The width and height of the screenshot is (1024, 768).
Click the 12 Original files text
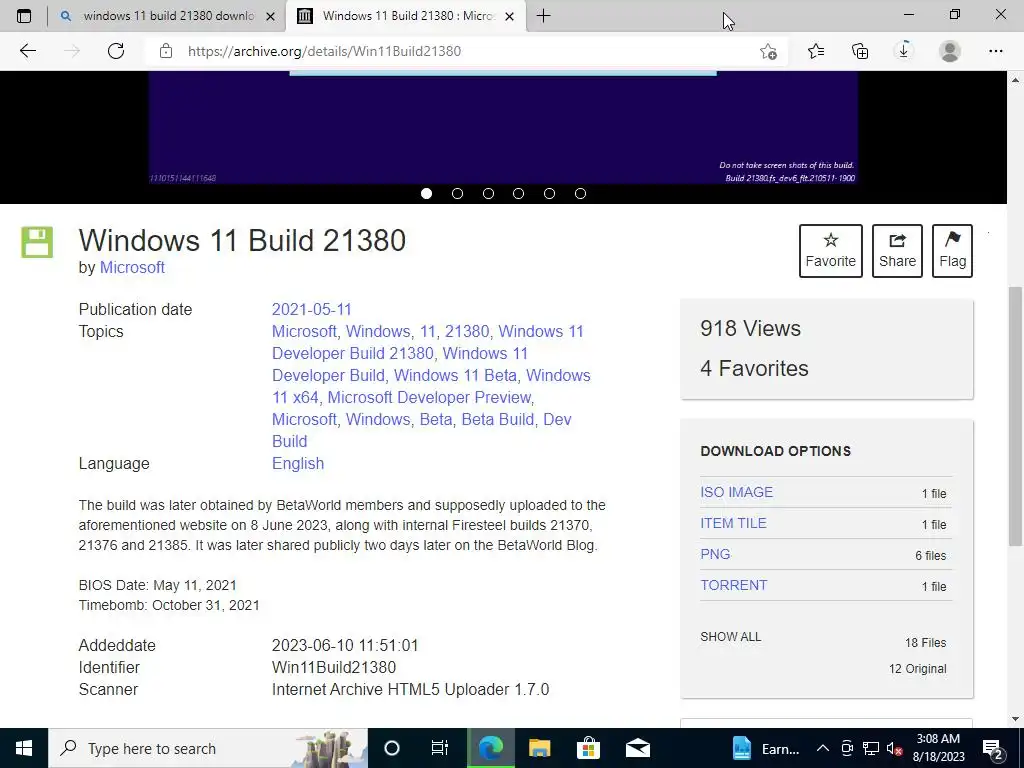click(x=918, y=669)
